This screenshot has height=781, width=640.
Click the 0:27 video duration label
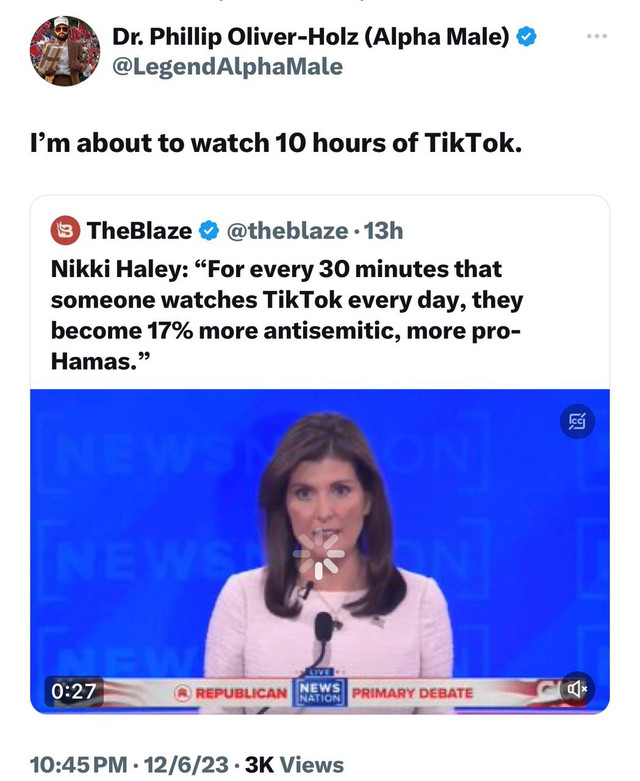click(75, 689)
